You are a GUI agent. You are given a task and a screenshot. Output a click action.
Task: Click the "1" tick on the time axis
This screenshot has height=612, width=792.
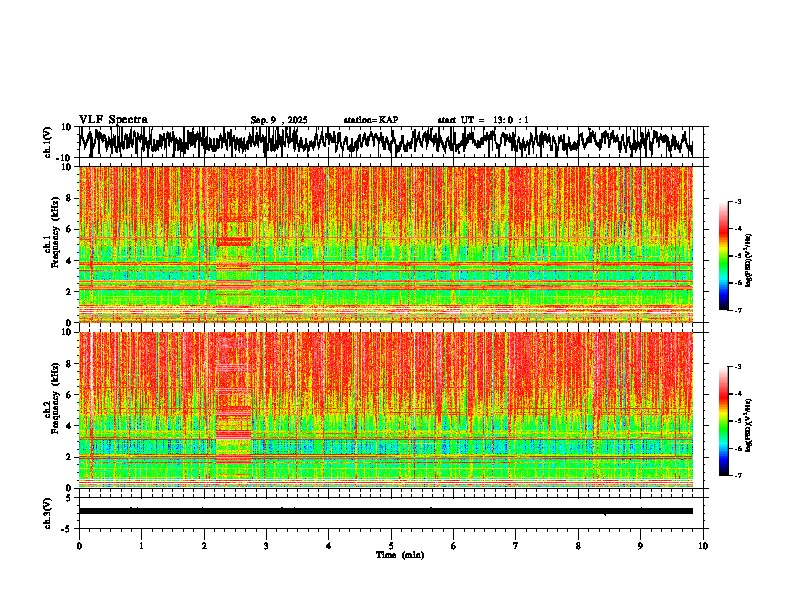(x=141, y=546)
